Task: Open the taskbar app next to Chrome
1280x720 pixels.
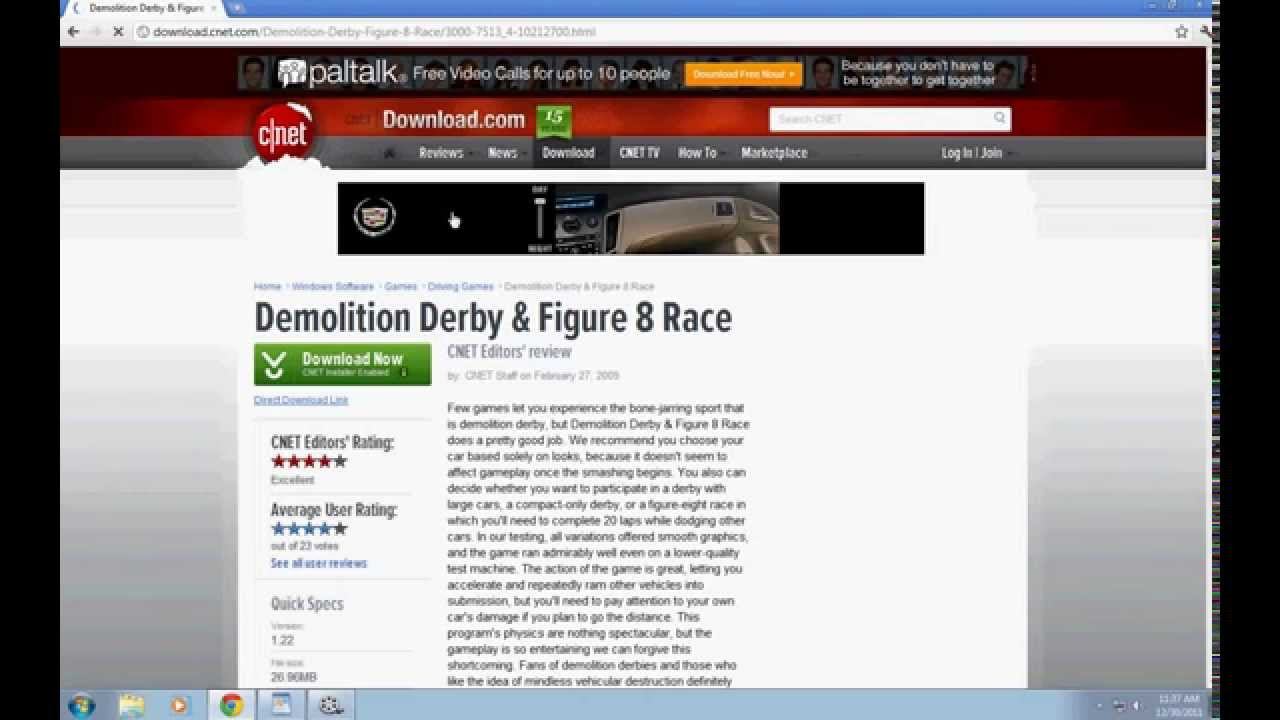Action: 281,705
